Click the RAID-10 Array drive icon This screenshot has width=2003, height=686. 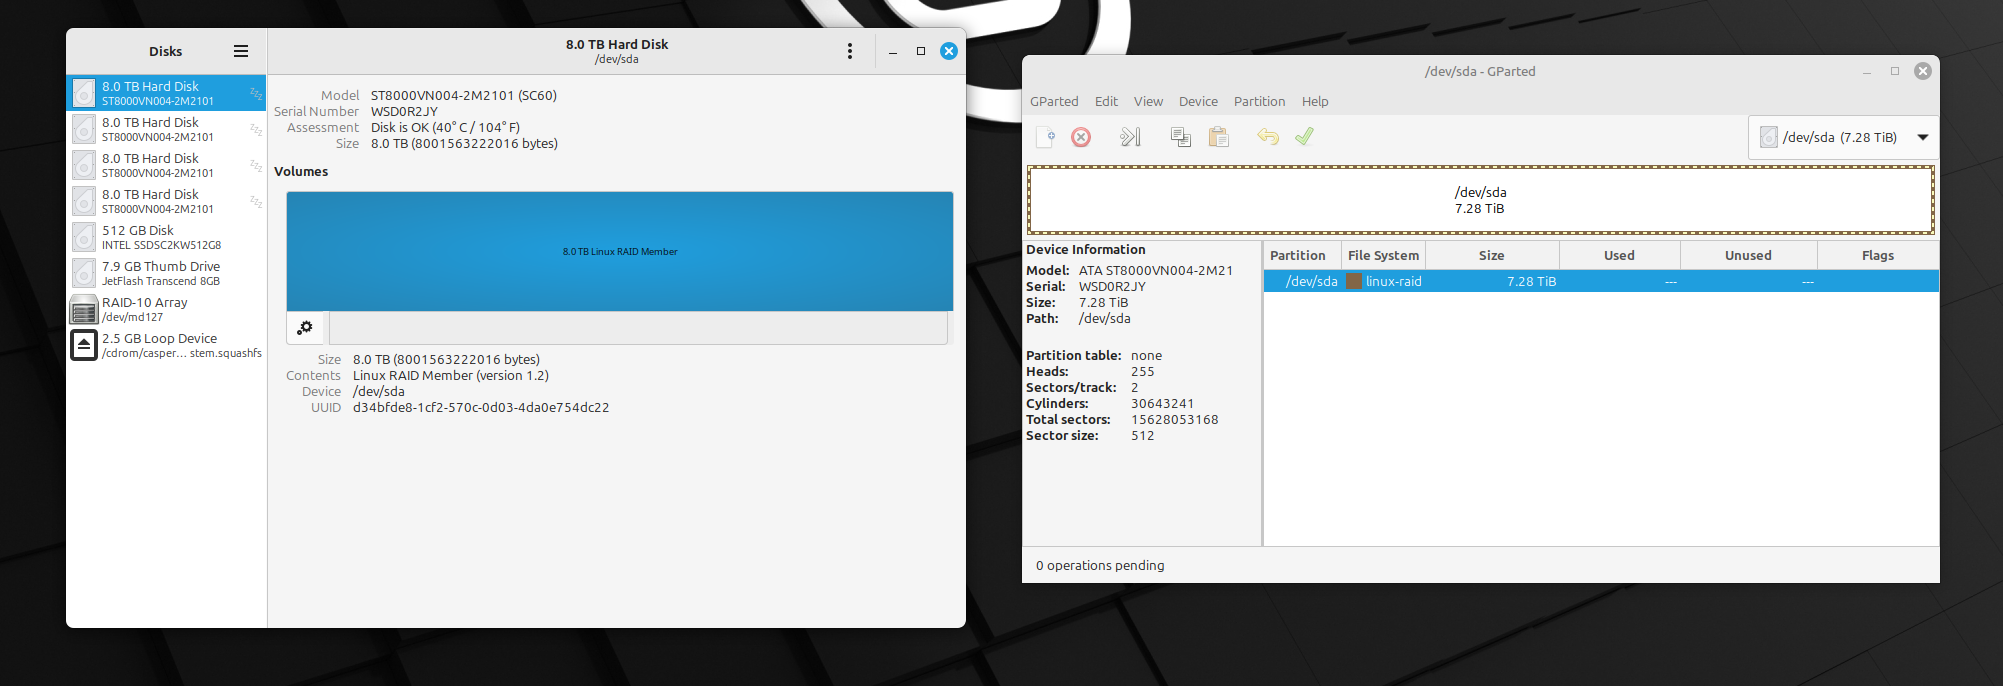(84, 310)
